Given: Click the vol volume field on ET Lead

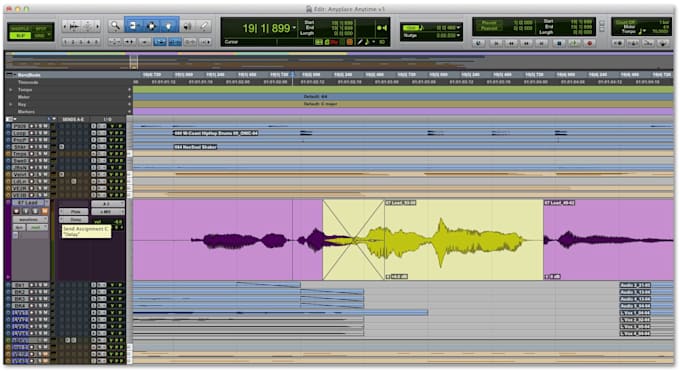Looking at the screenshot, I should [x=108, y=222].
